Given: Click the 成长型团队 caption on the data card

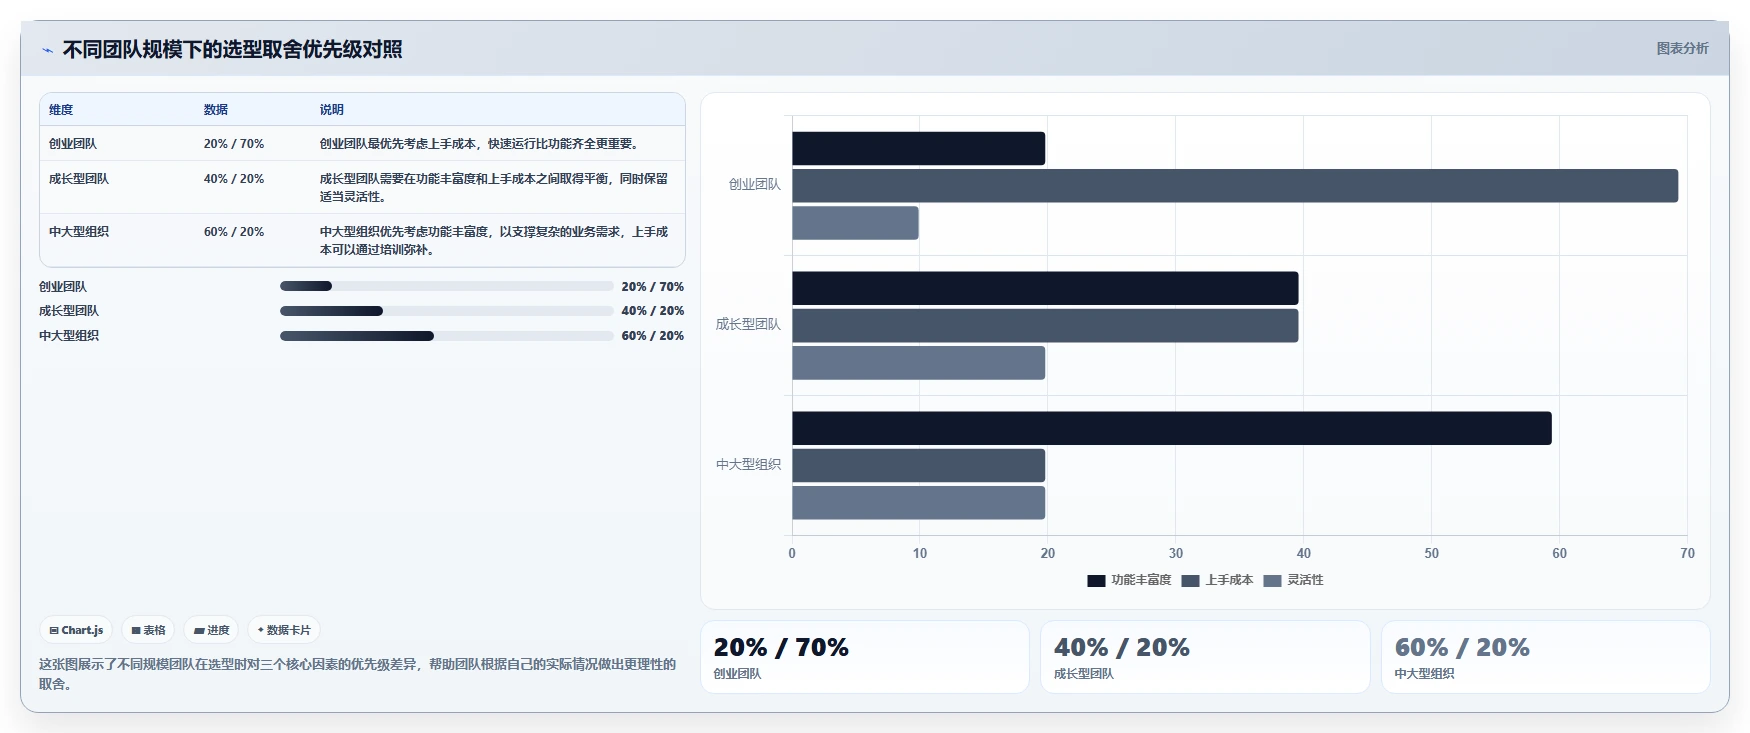Looking at the screenshot, I should [1084, 674].
